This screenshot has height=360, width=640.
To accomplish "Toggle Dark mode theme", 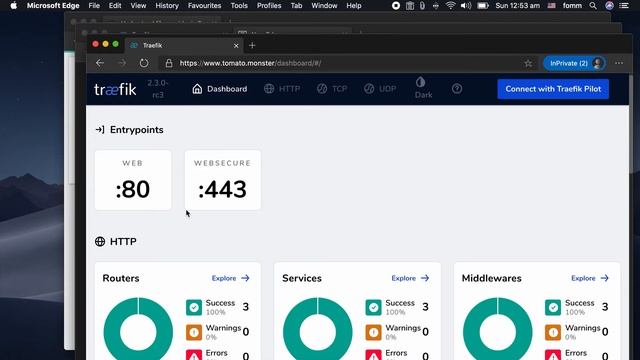I will tap(423, 88).
